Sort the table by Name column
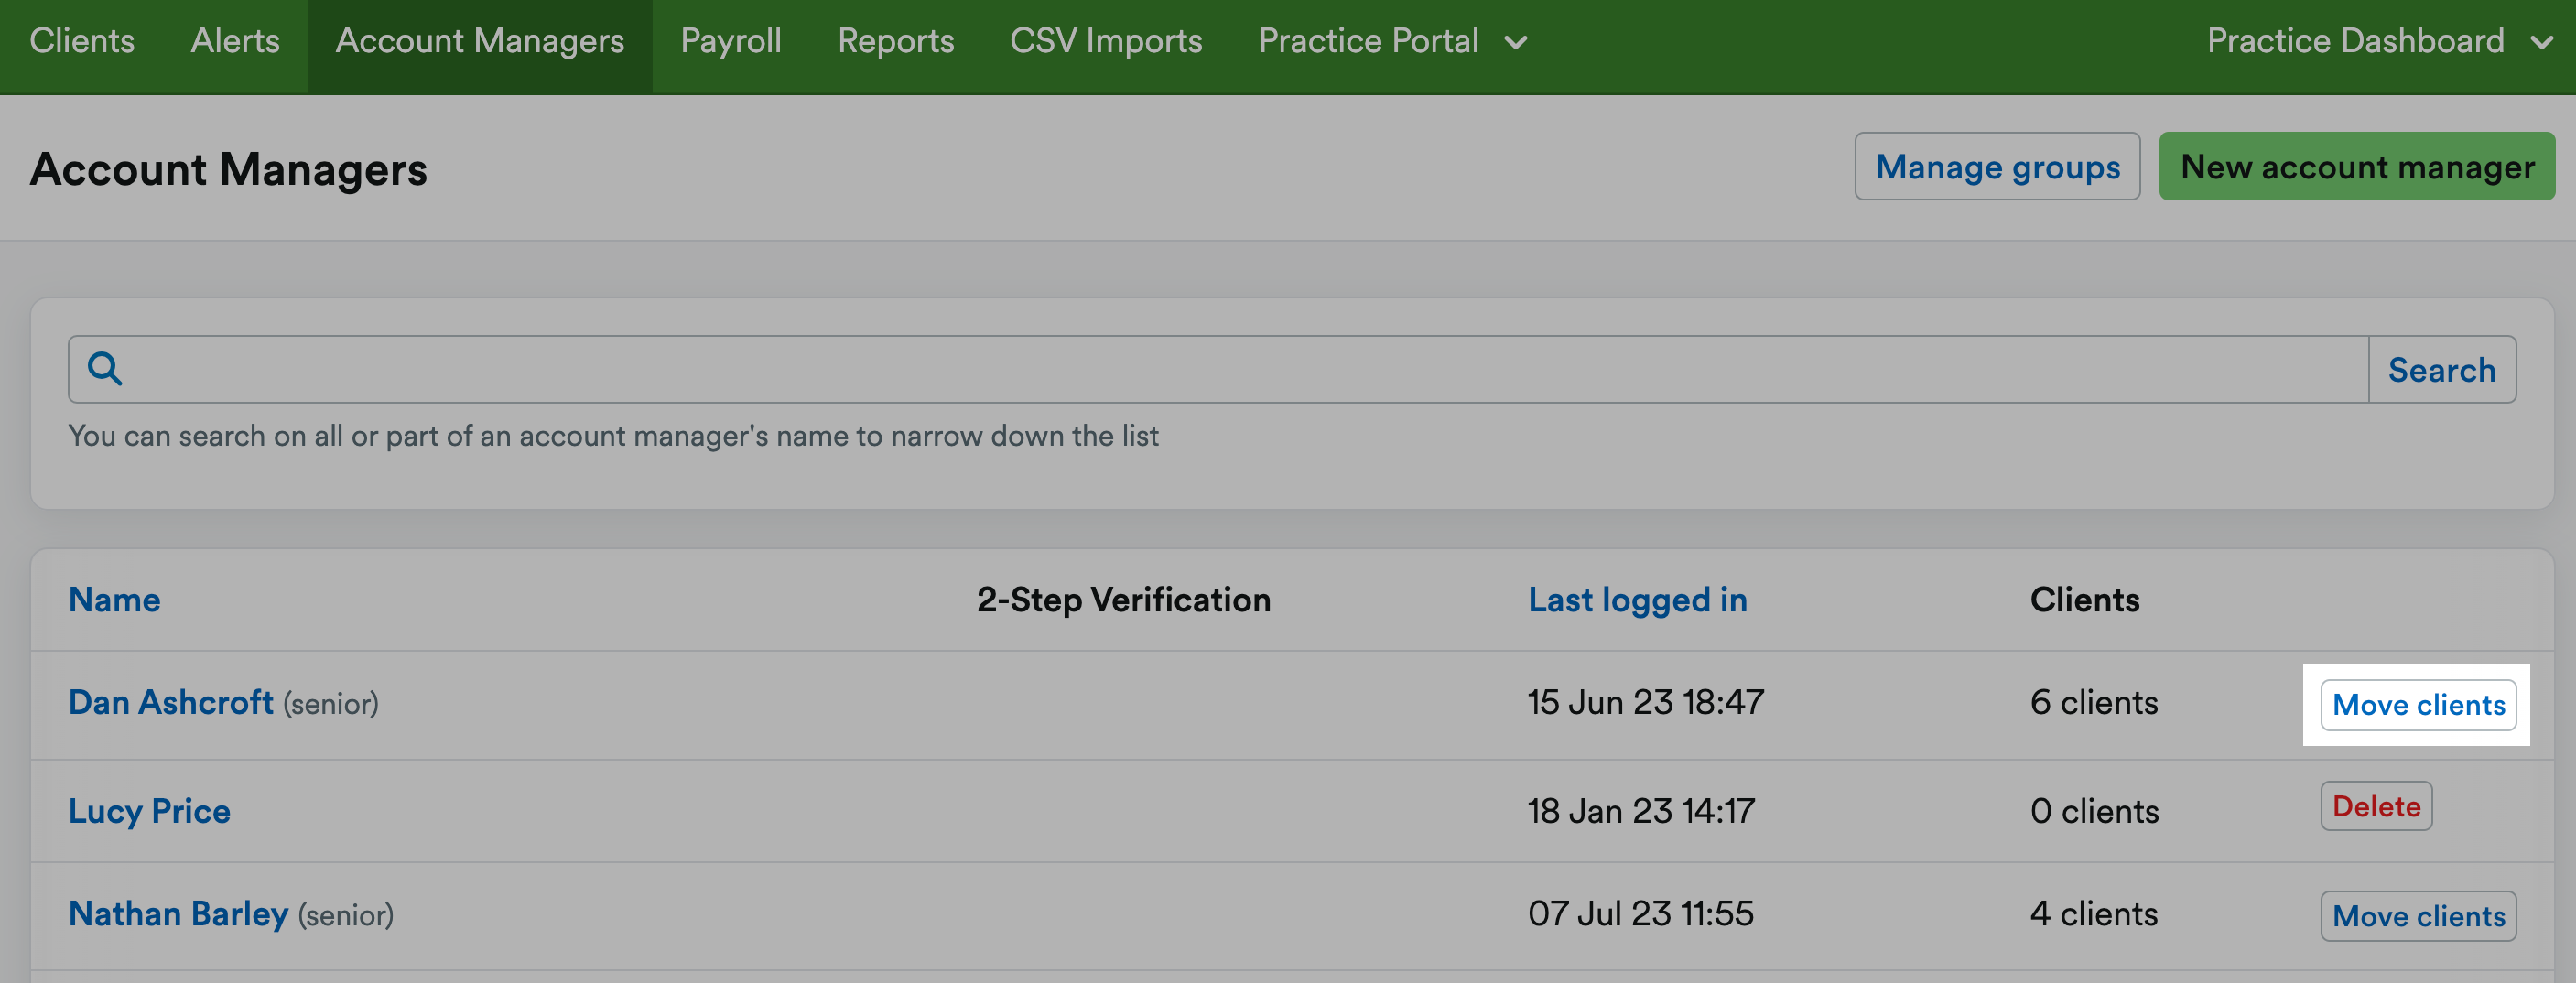Screen dimensions: 2576x983 (x=114, y=599)
